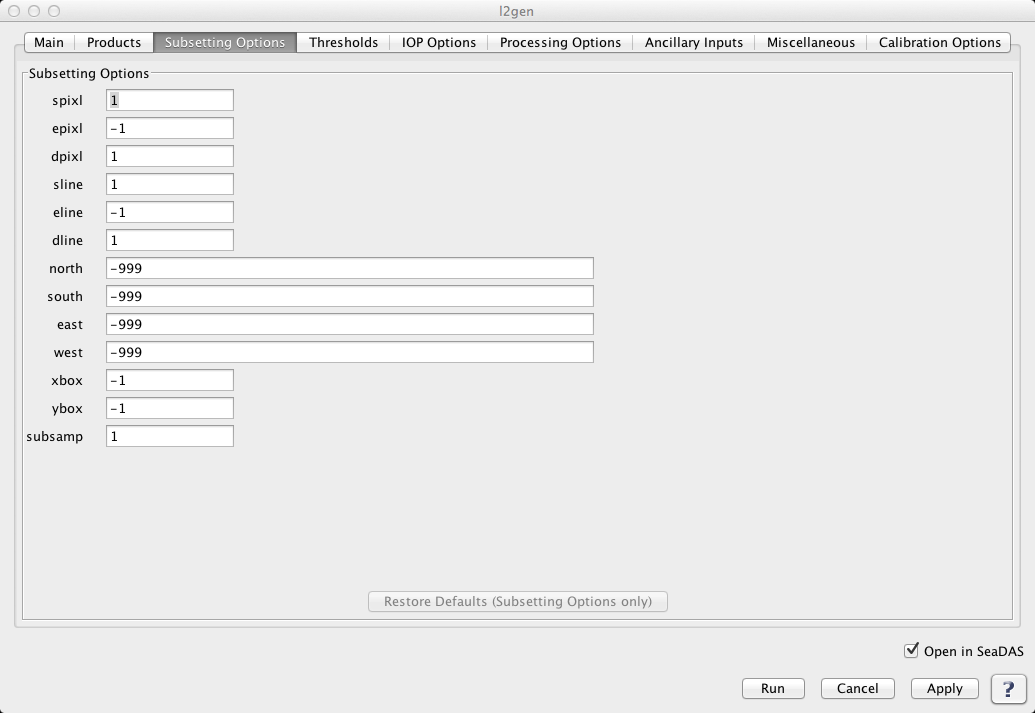Viewport: 1035px width, 713px height.
Task: Click the Apply button
Action: tap(945, 689)
